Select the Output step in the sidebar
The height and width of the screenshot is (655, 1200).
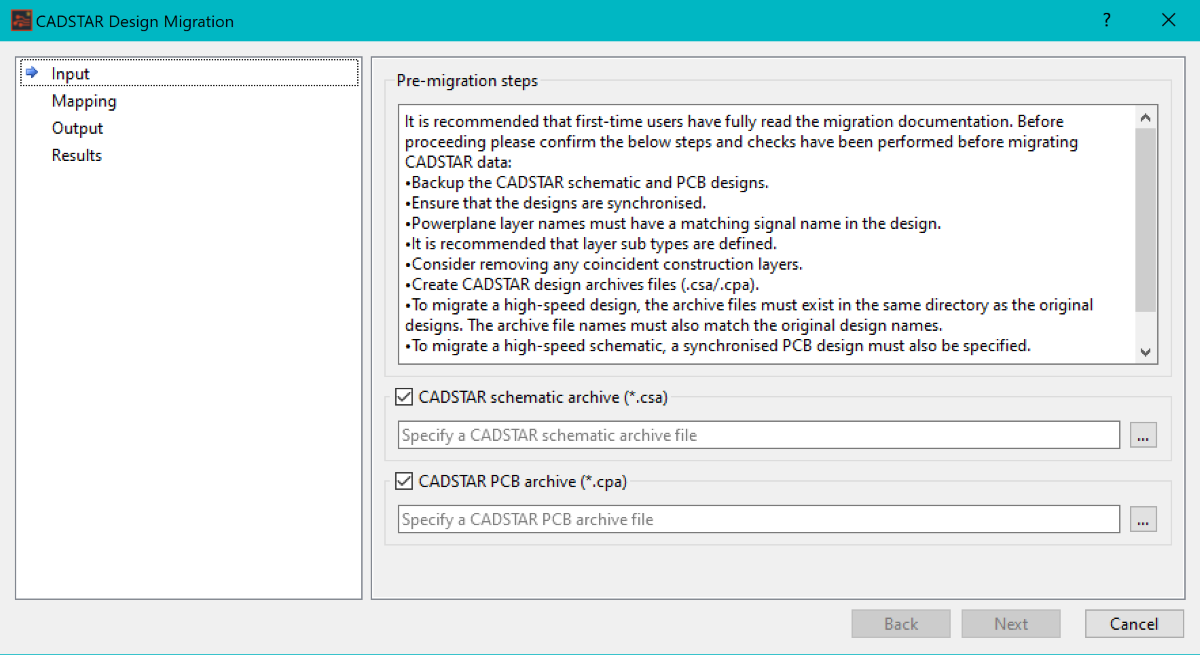(77, 128)
